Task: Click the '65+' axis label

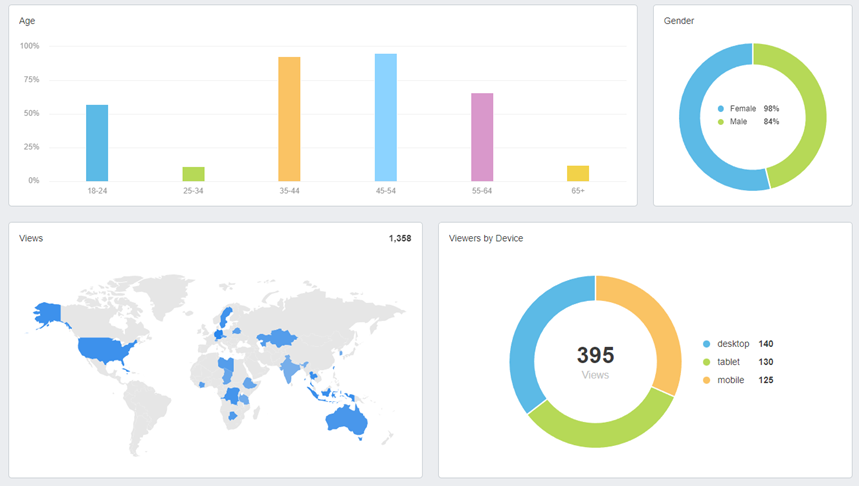Action: pos(578,191)
